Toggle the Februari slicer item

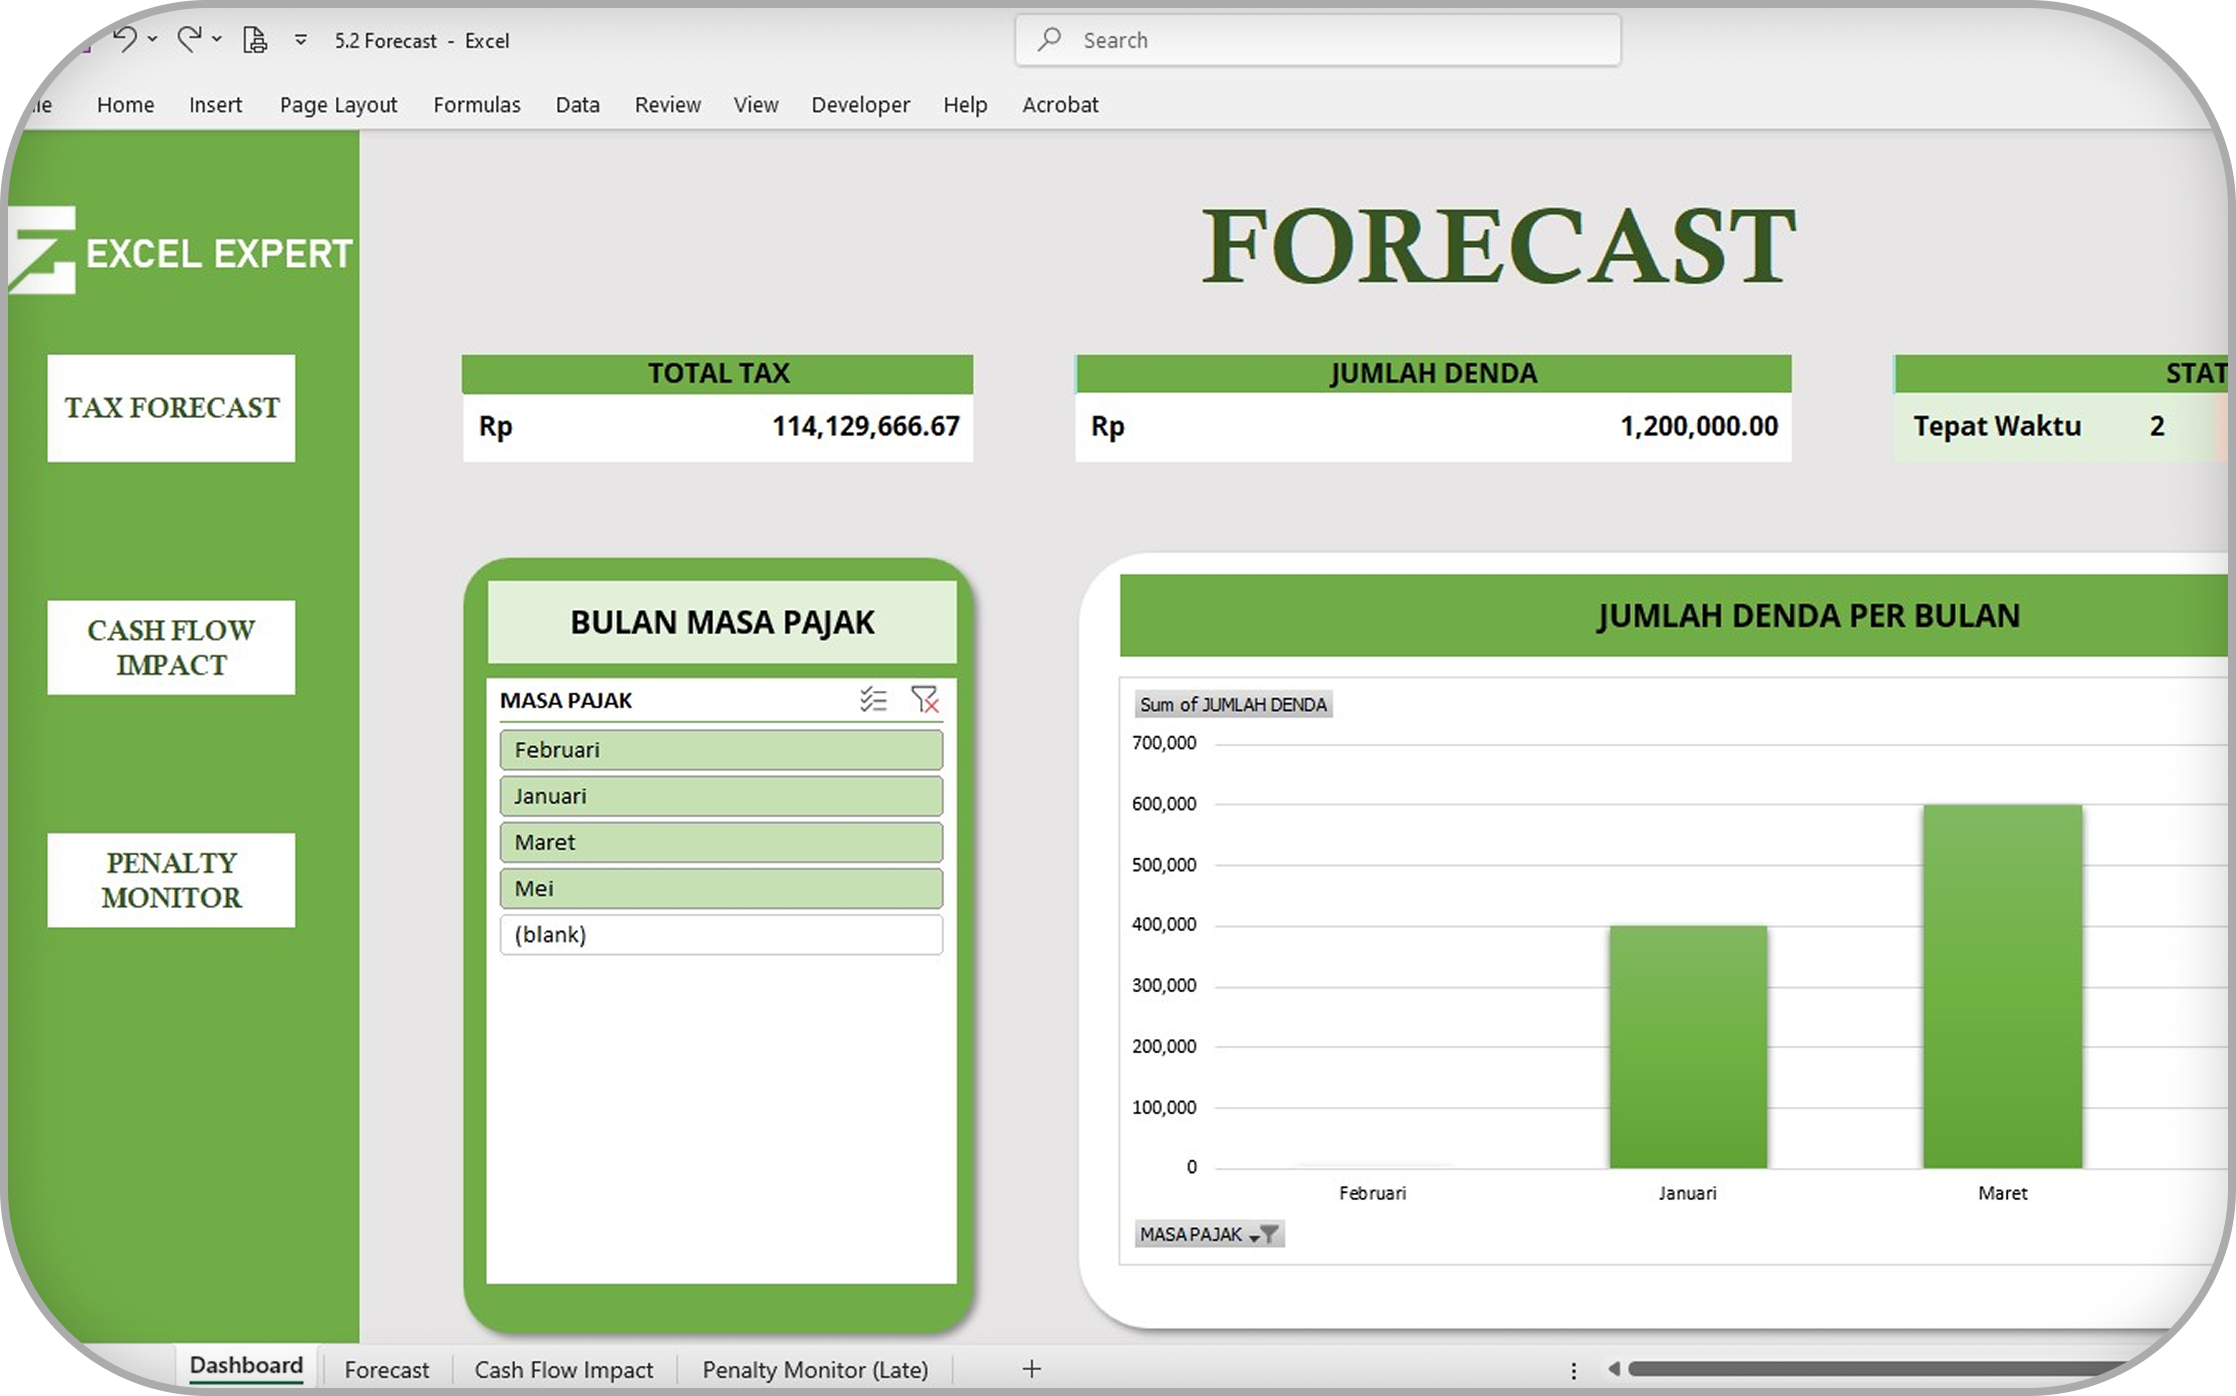pos(720,750)
